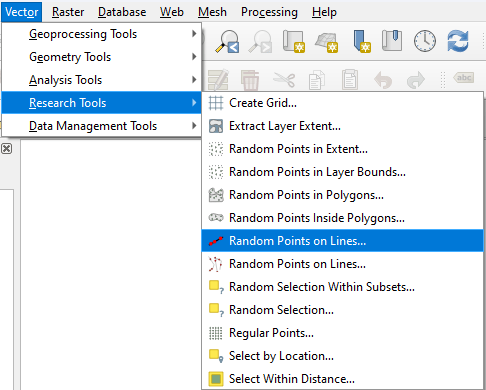The height and width of the screenshot is (390, 486).
Task: Expand Analysis Tools submenu
Action: (101, 80)
